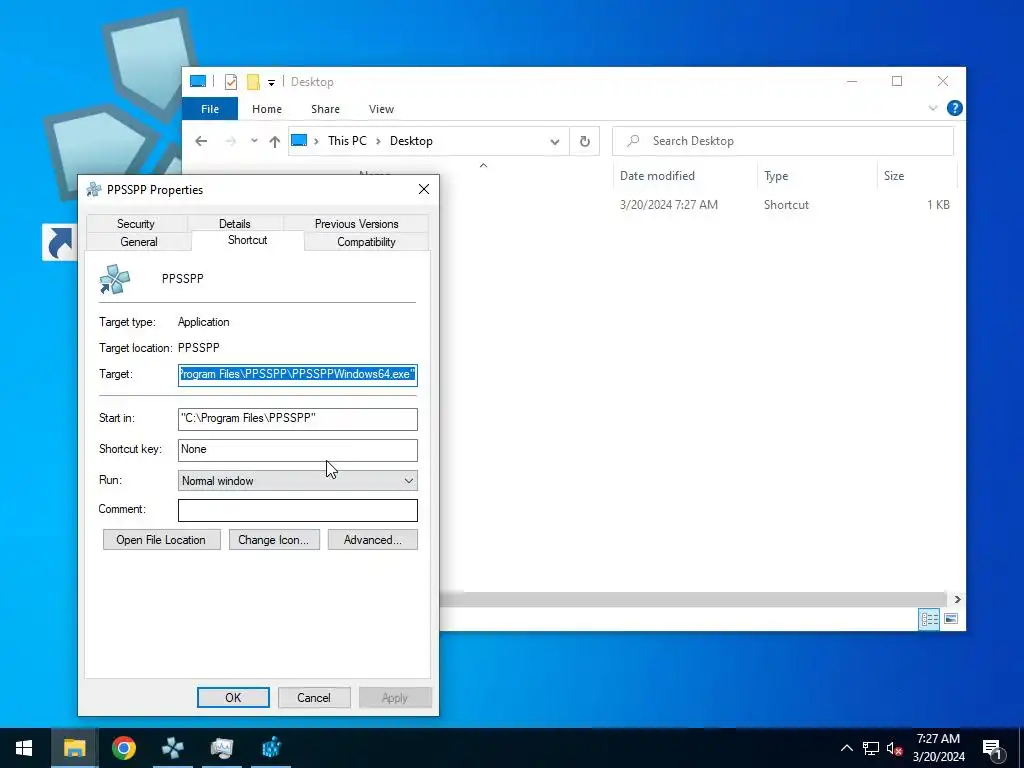
Task: Switch to the Security tab
Action: pos(136,223)
